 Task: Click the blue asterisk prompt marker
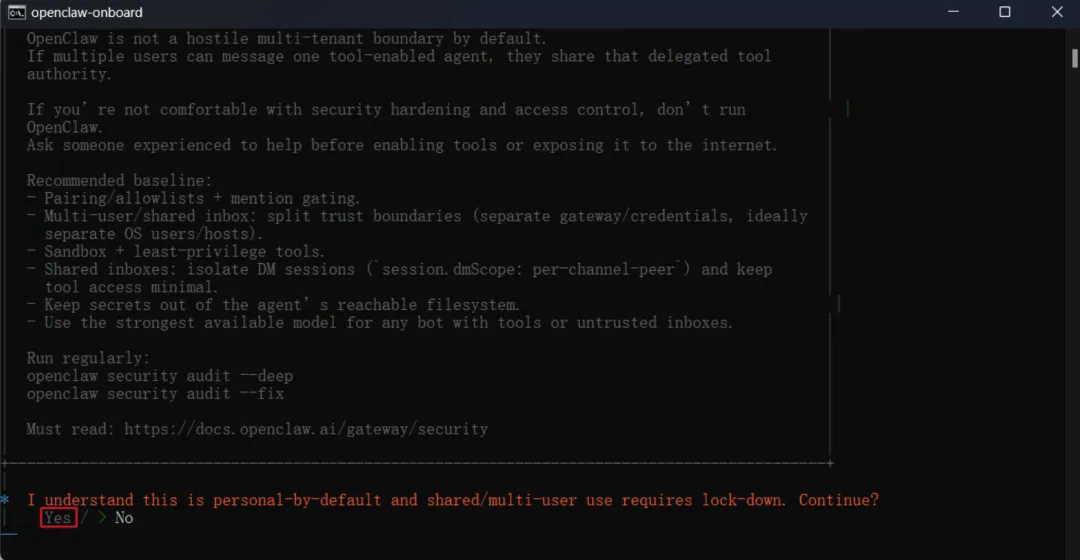[x=6, y=500]
